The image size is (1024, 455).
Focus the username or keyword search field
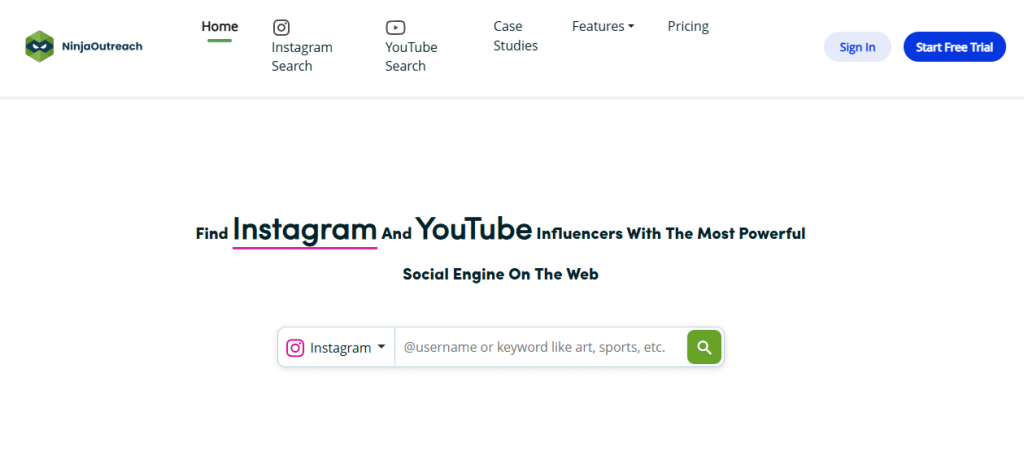pyautogui.click(x=541, y=347)
